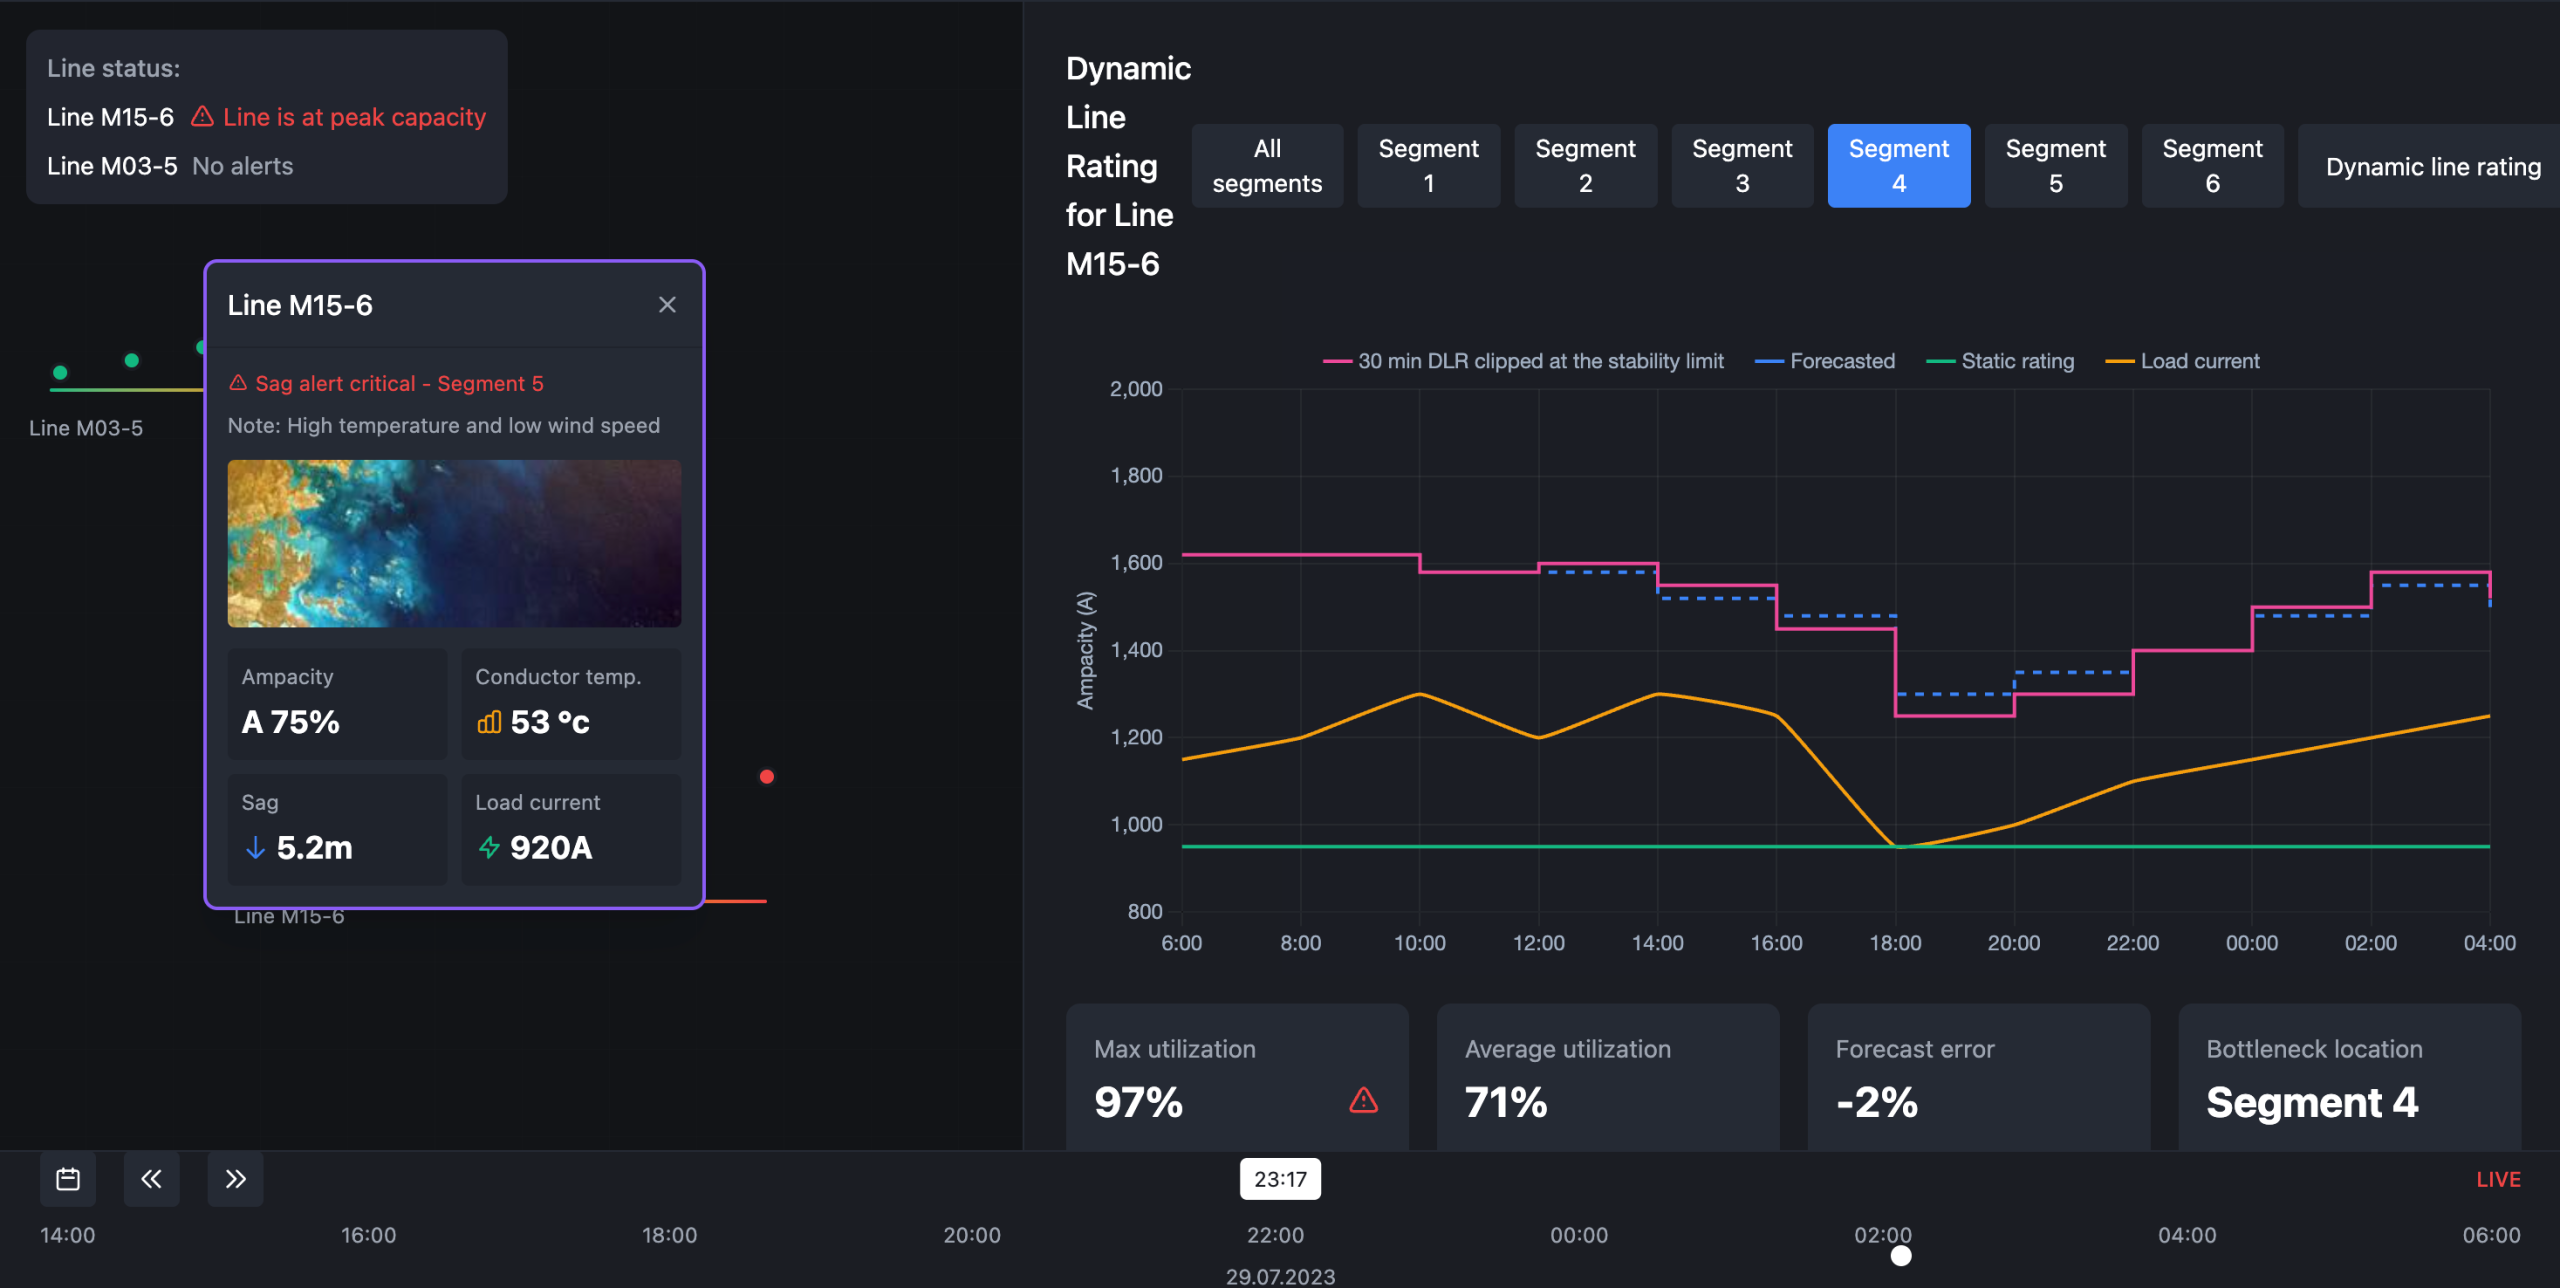
Task: Click the 2,000 ampacity axis label
Action: [x=1136, y=389]
